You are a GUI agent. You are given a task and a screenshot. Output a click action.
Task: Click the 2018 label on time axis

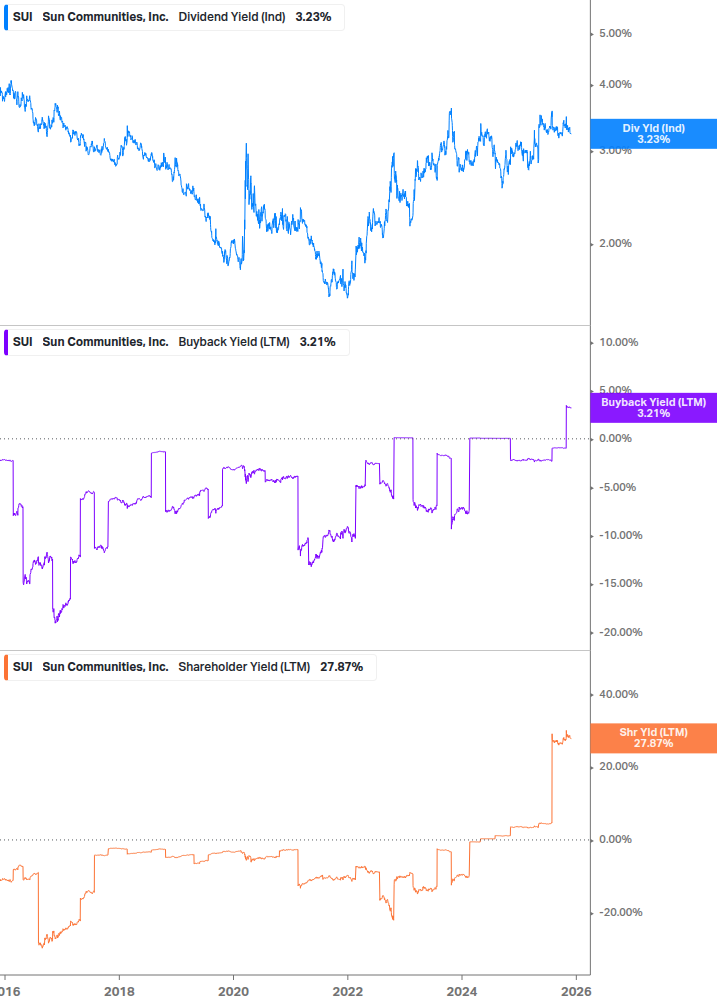coord(119,992)
